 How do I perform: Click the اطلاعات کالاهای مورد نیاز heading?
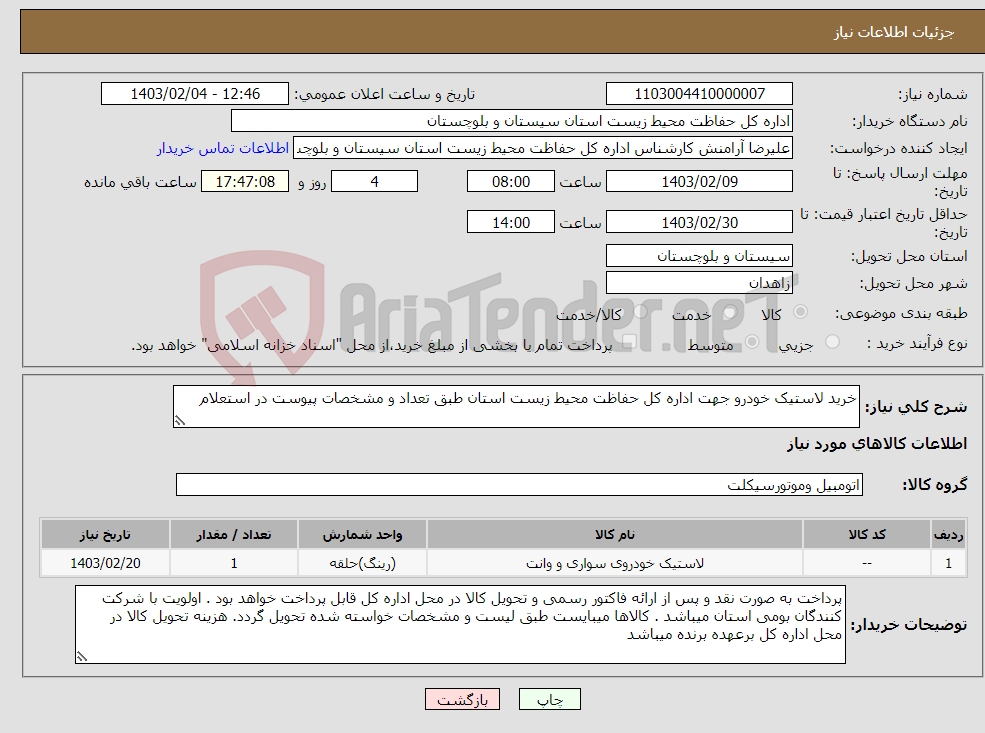(x=876, y=444)
